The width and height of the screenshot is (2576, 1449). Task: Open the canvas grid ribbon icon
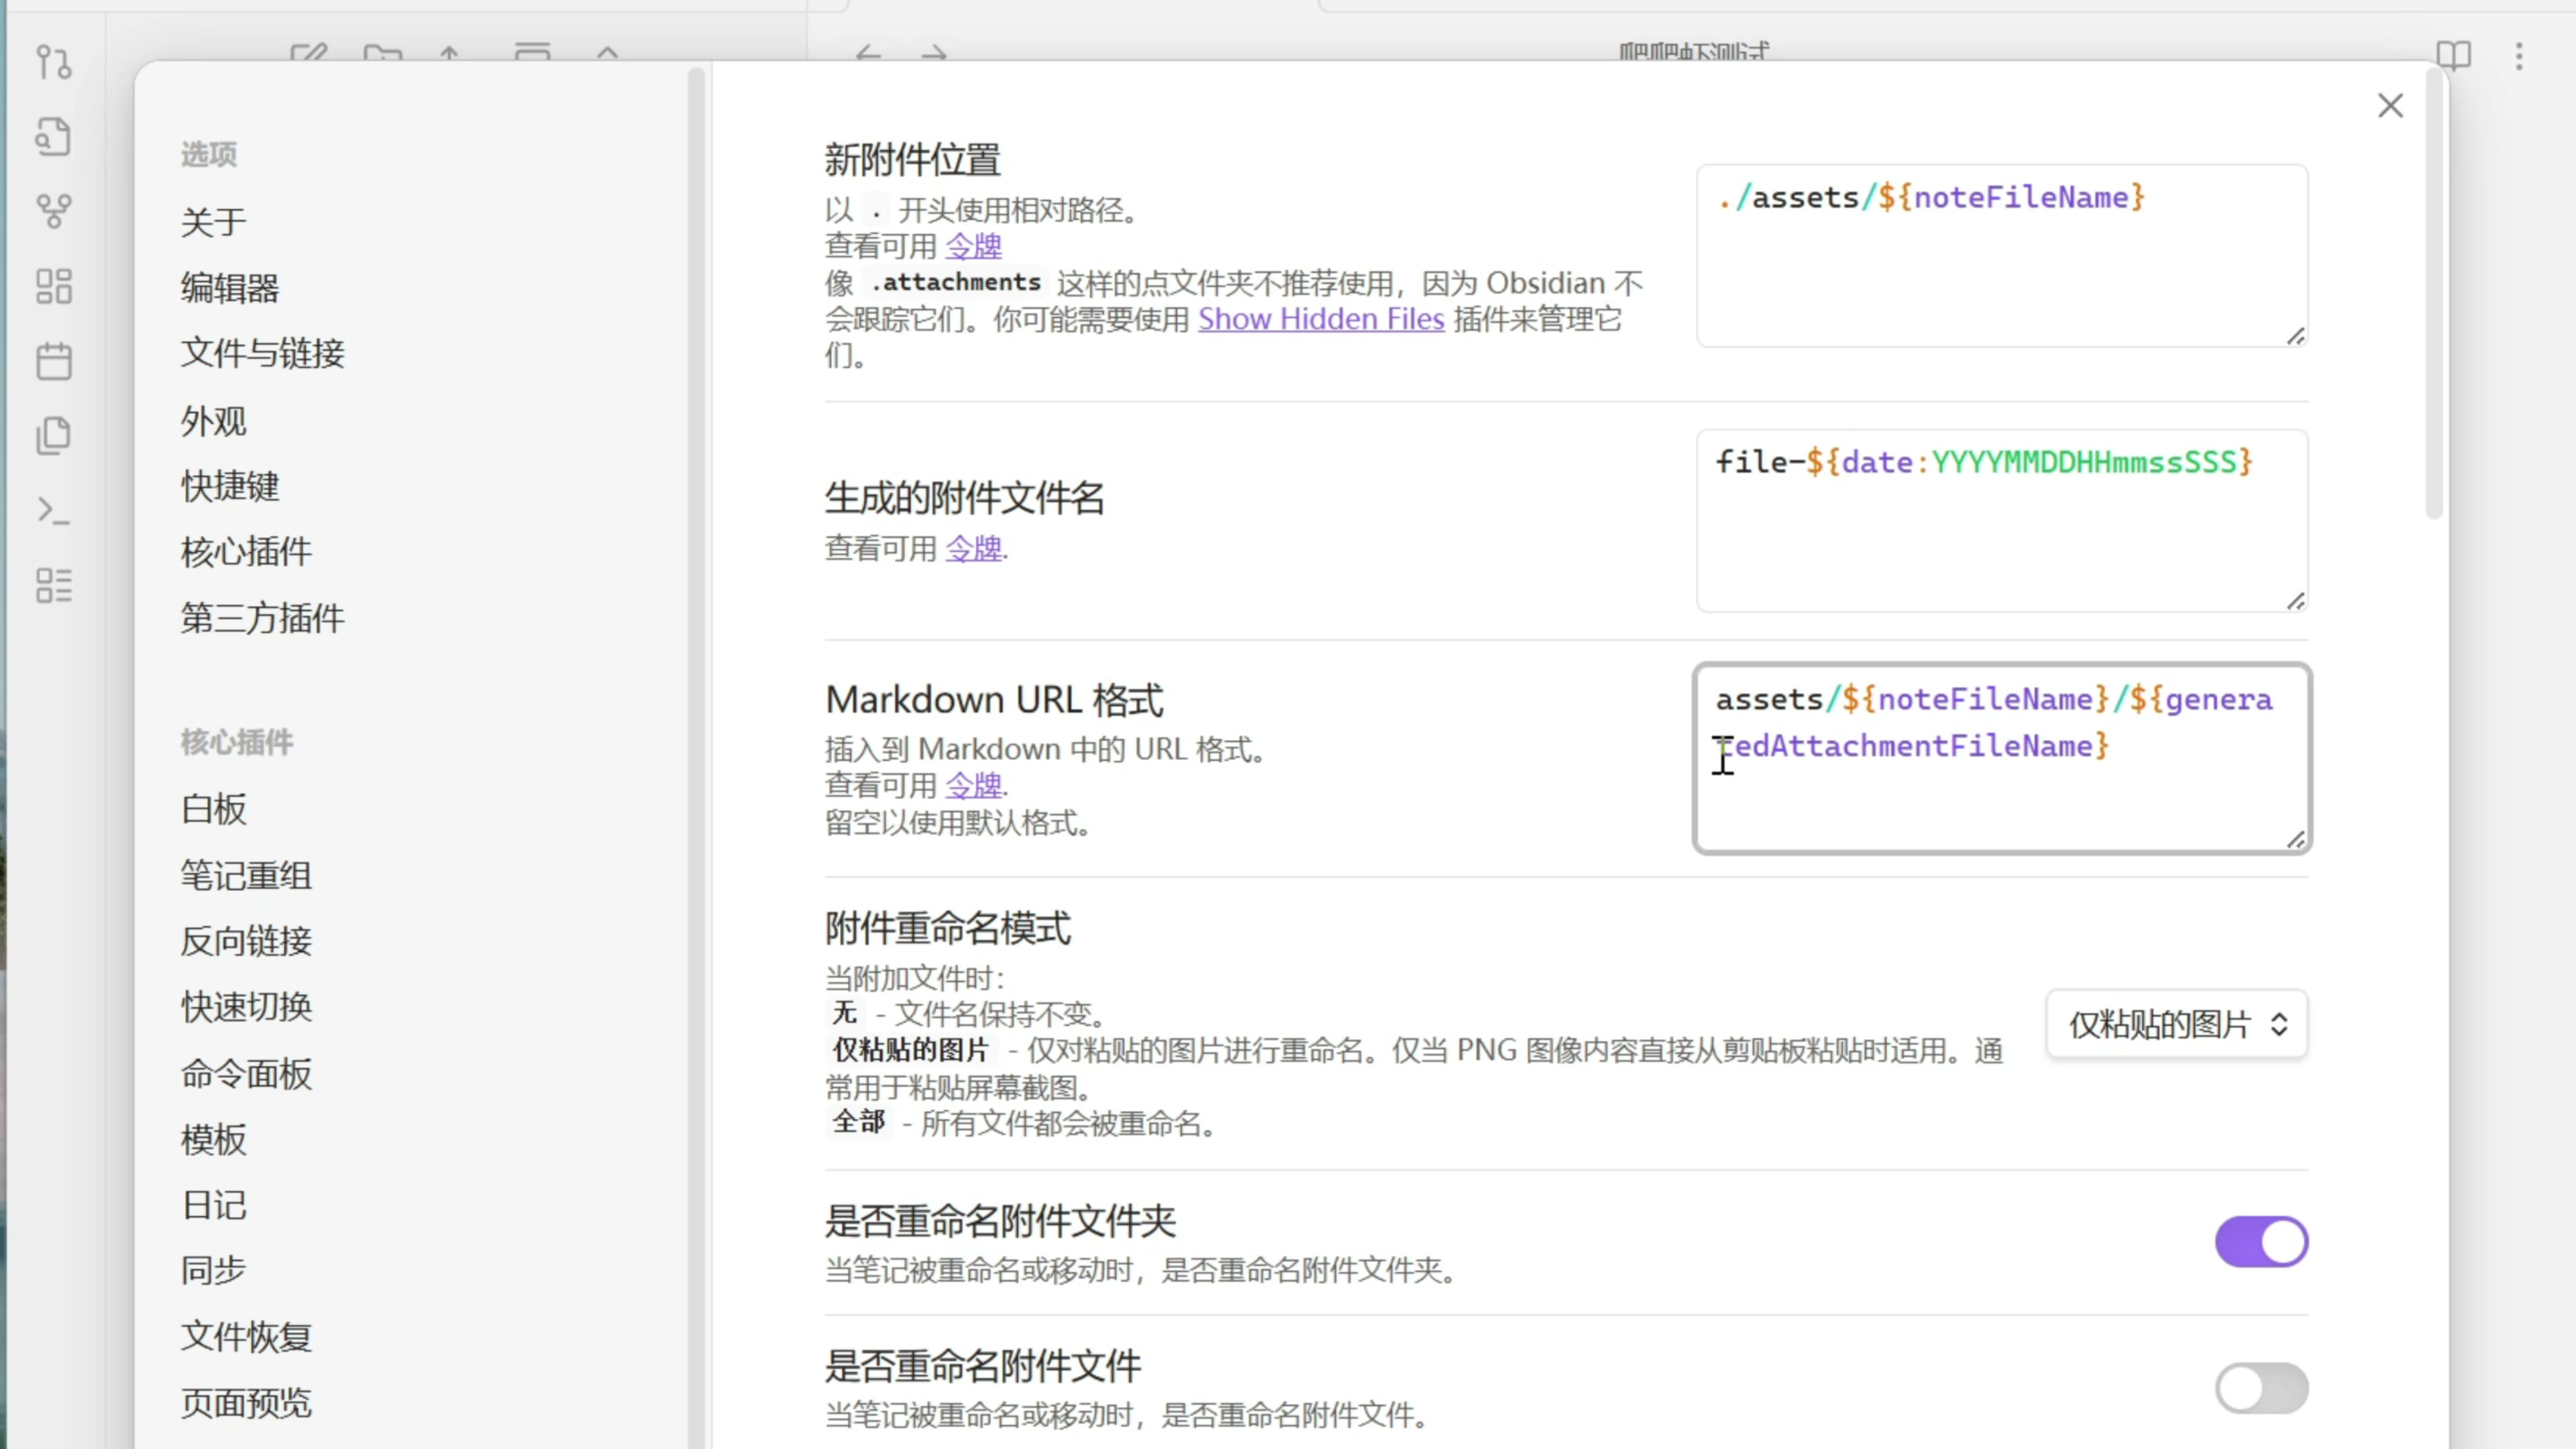coord(54,286)
